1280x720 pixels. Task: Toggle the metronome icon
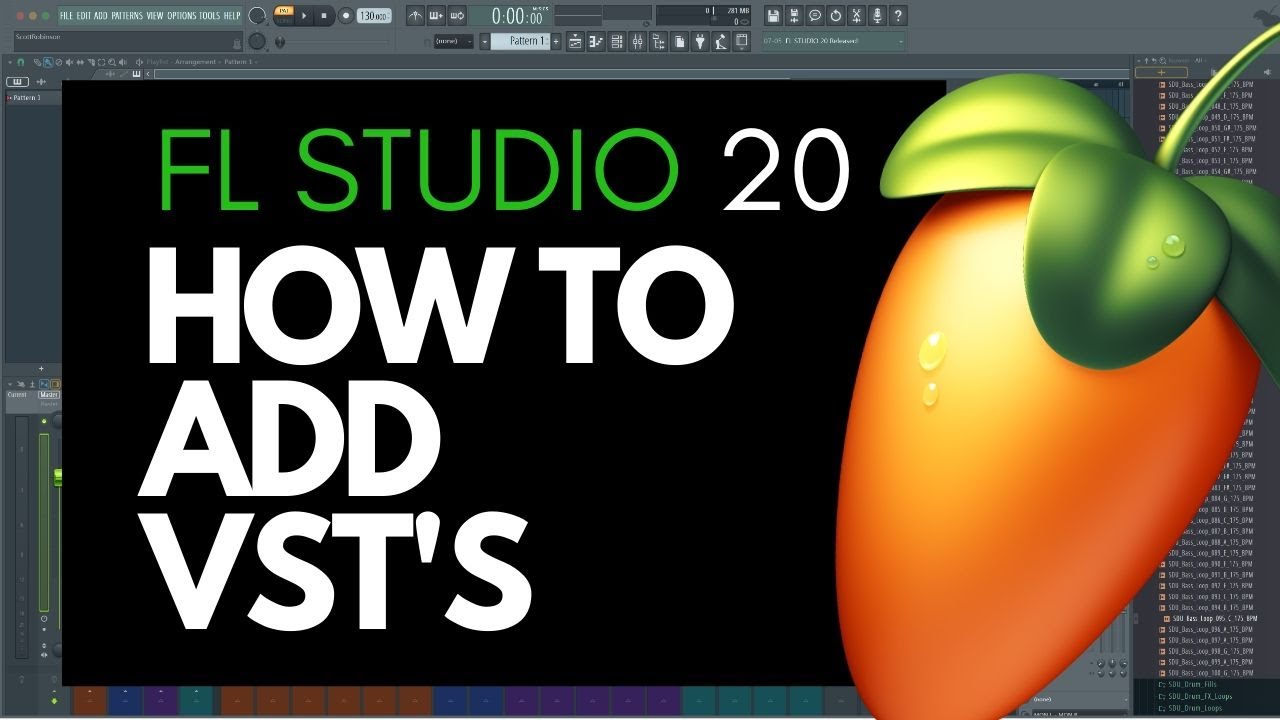click(x=416, y=16)
